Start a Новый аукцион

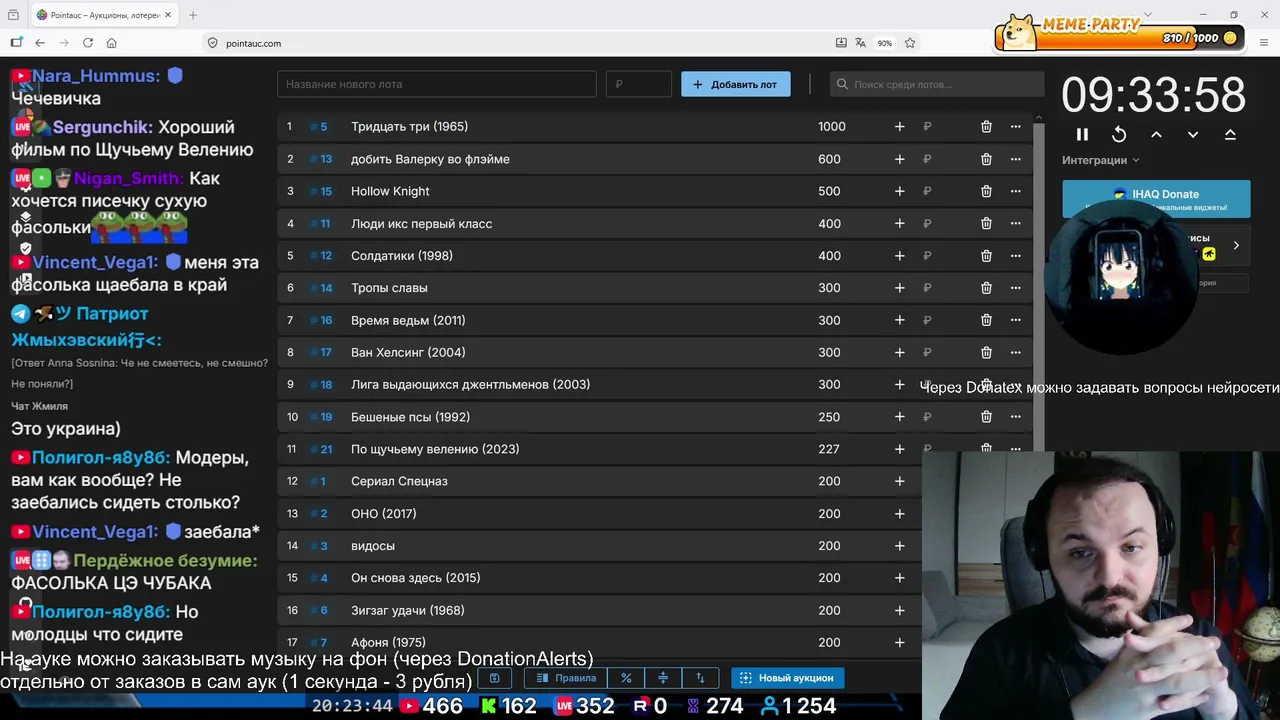[x=786, y=678]
